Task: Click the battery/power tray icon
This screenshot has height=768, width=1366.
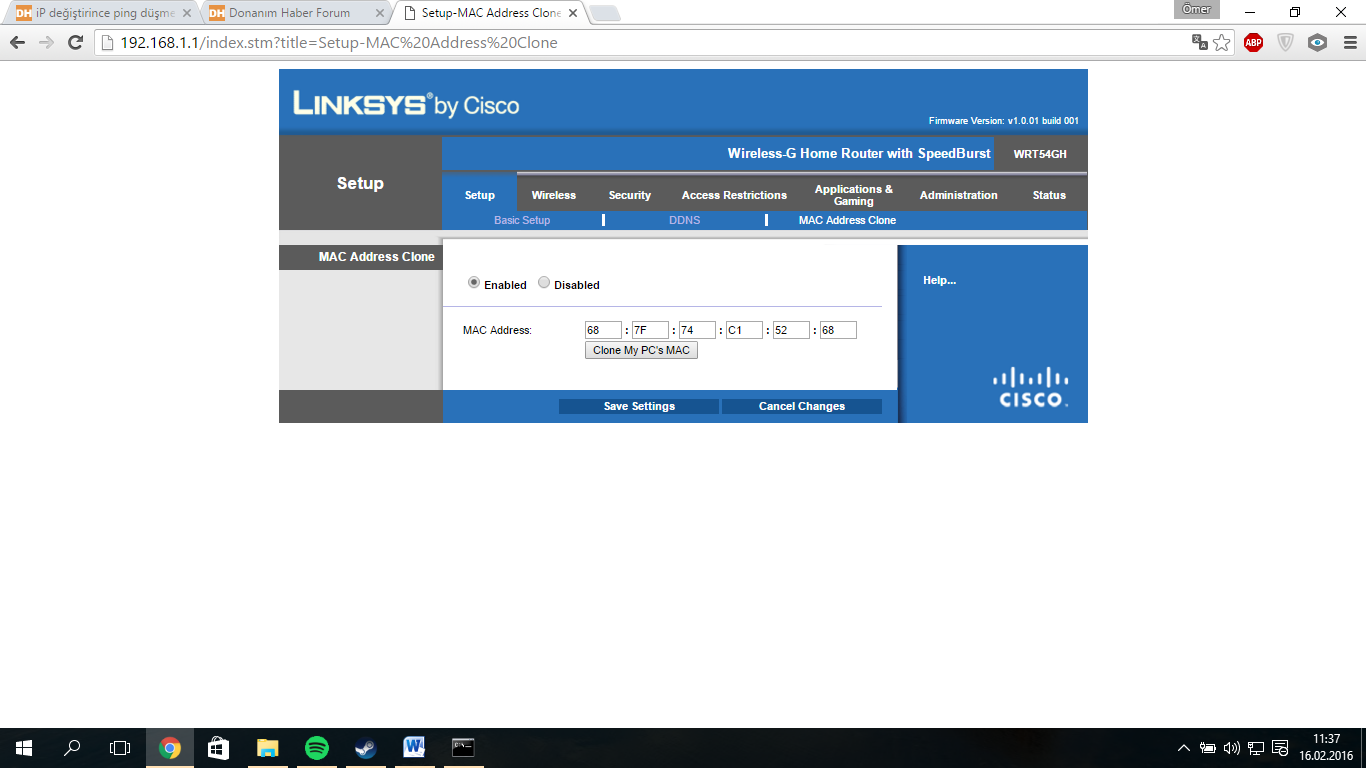Action: coord(1208,748)
